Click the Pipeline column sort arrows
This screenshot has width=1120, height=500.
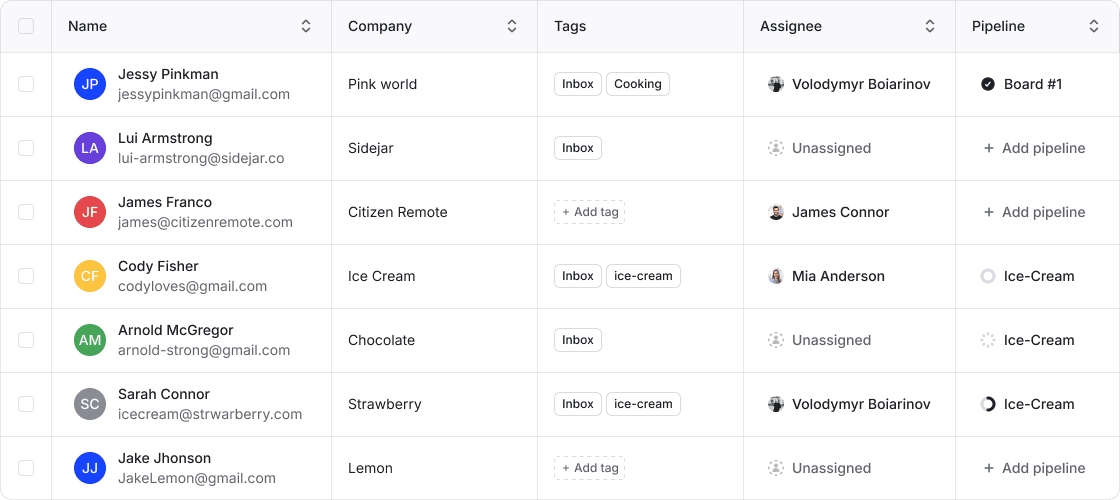pos(1094,26)
